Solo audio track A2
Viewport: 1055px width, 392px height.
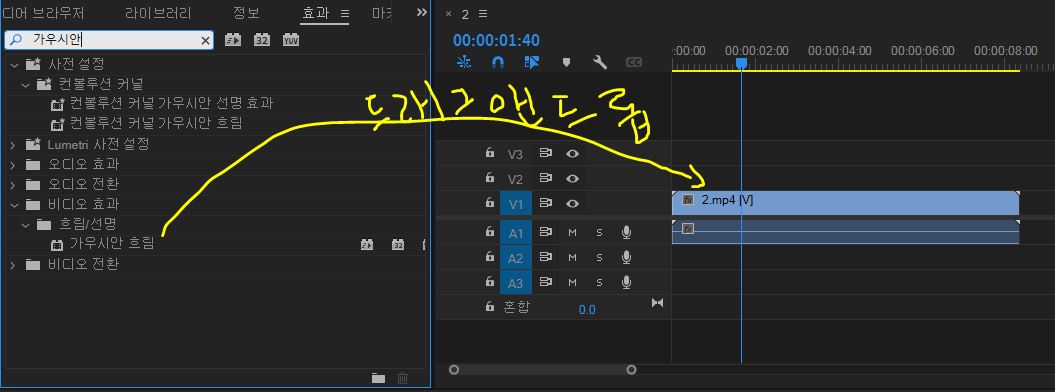[599, 258]
